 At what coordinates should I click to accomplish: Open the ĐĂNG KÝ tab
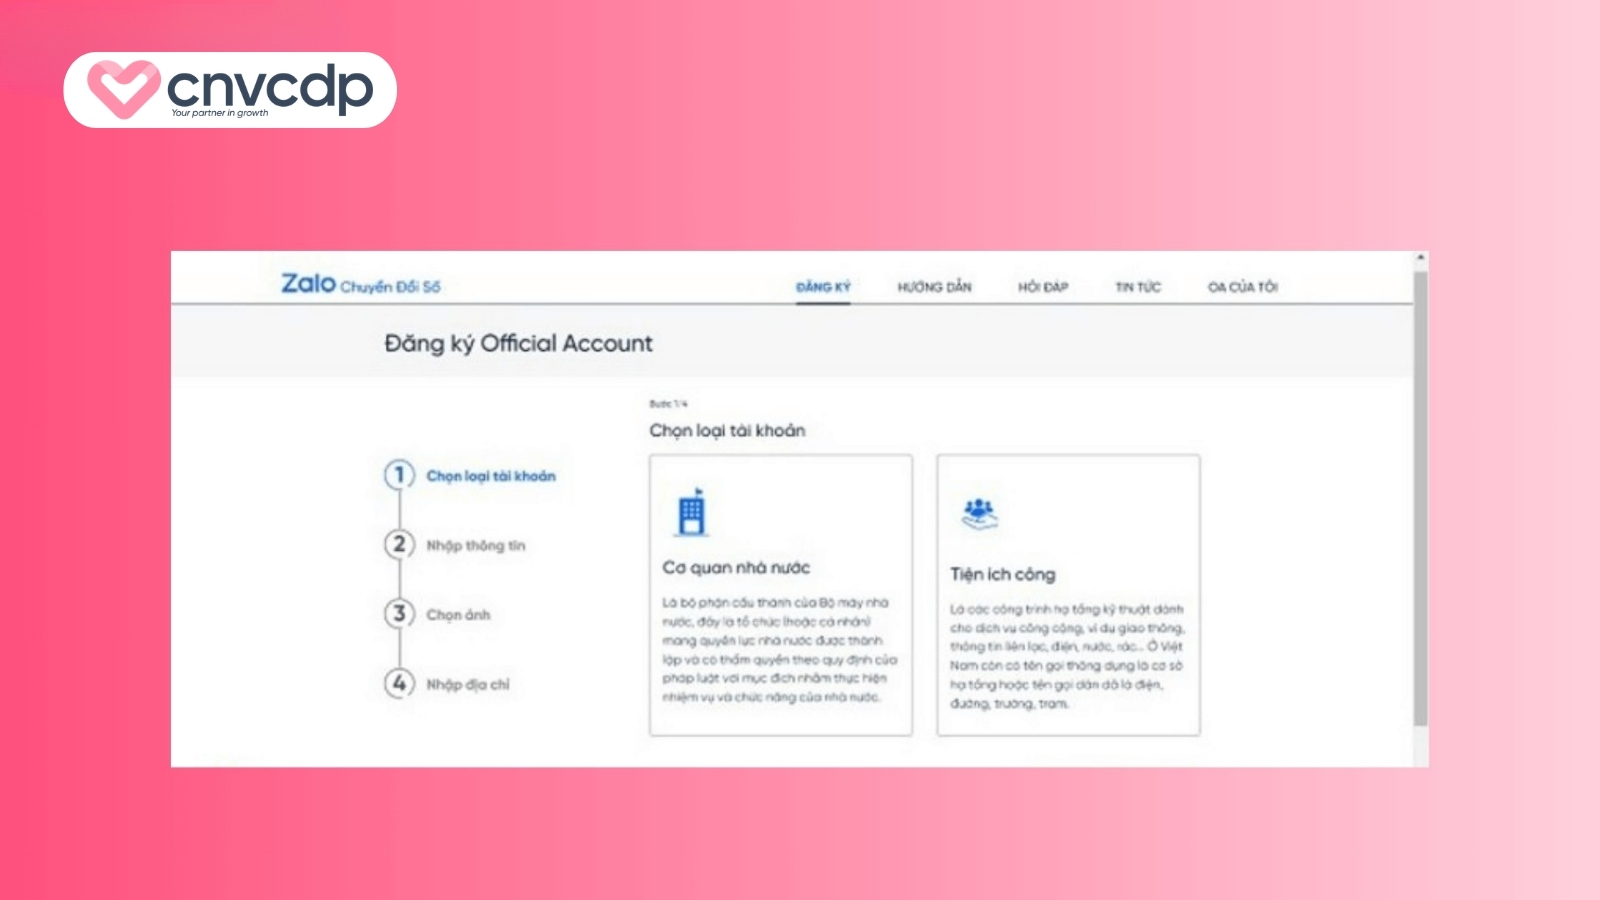pos(823,287)
